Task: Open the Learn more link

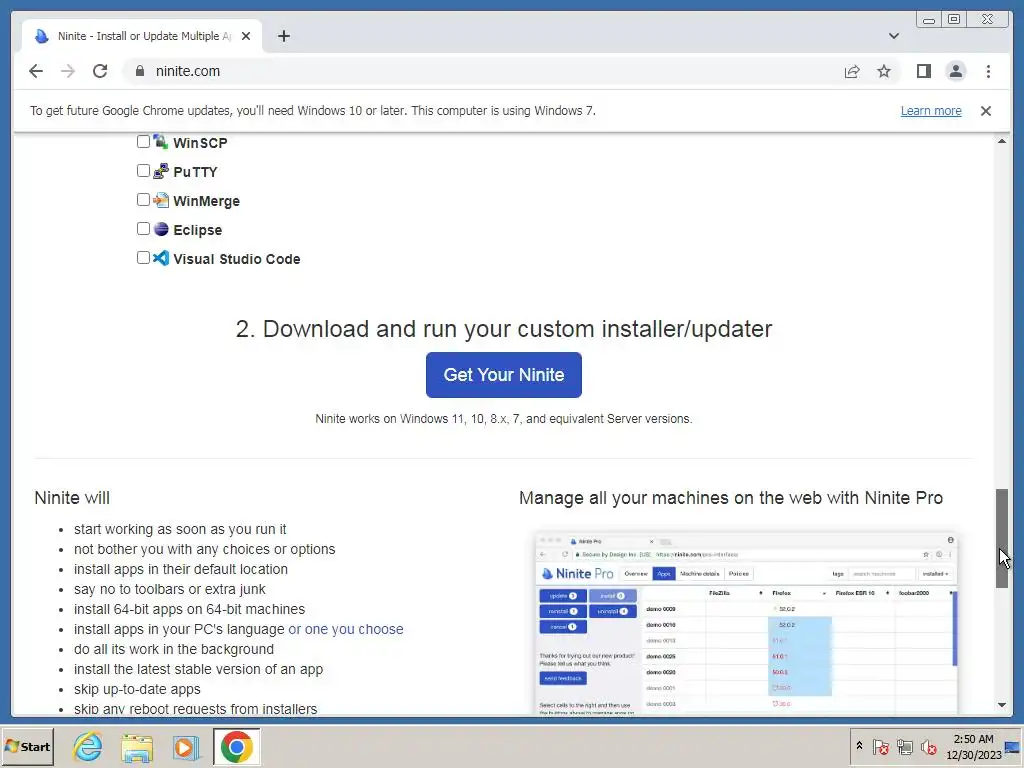Action: tap(931, 111)
